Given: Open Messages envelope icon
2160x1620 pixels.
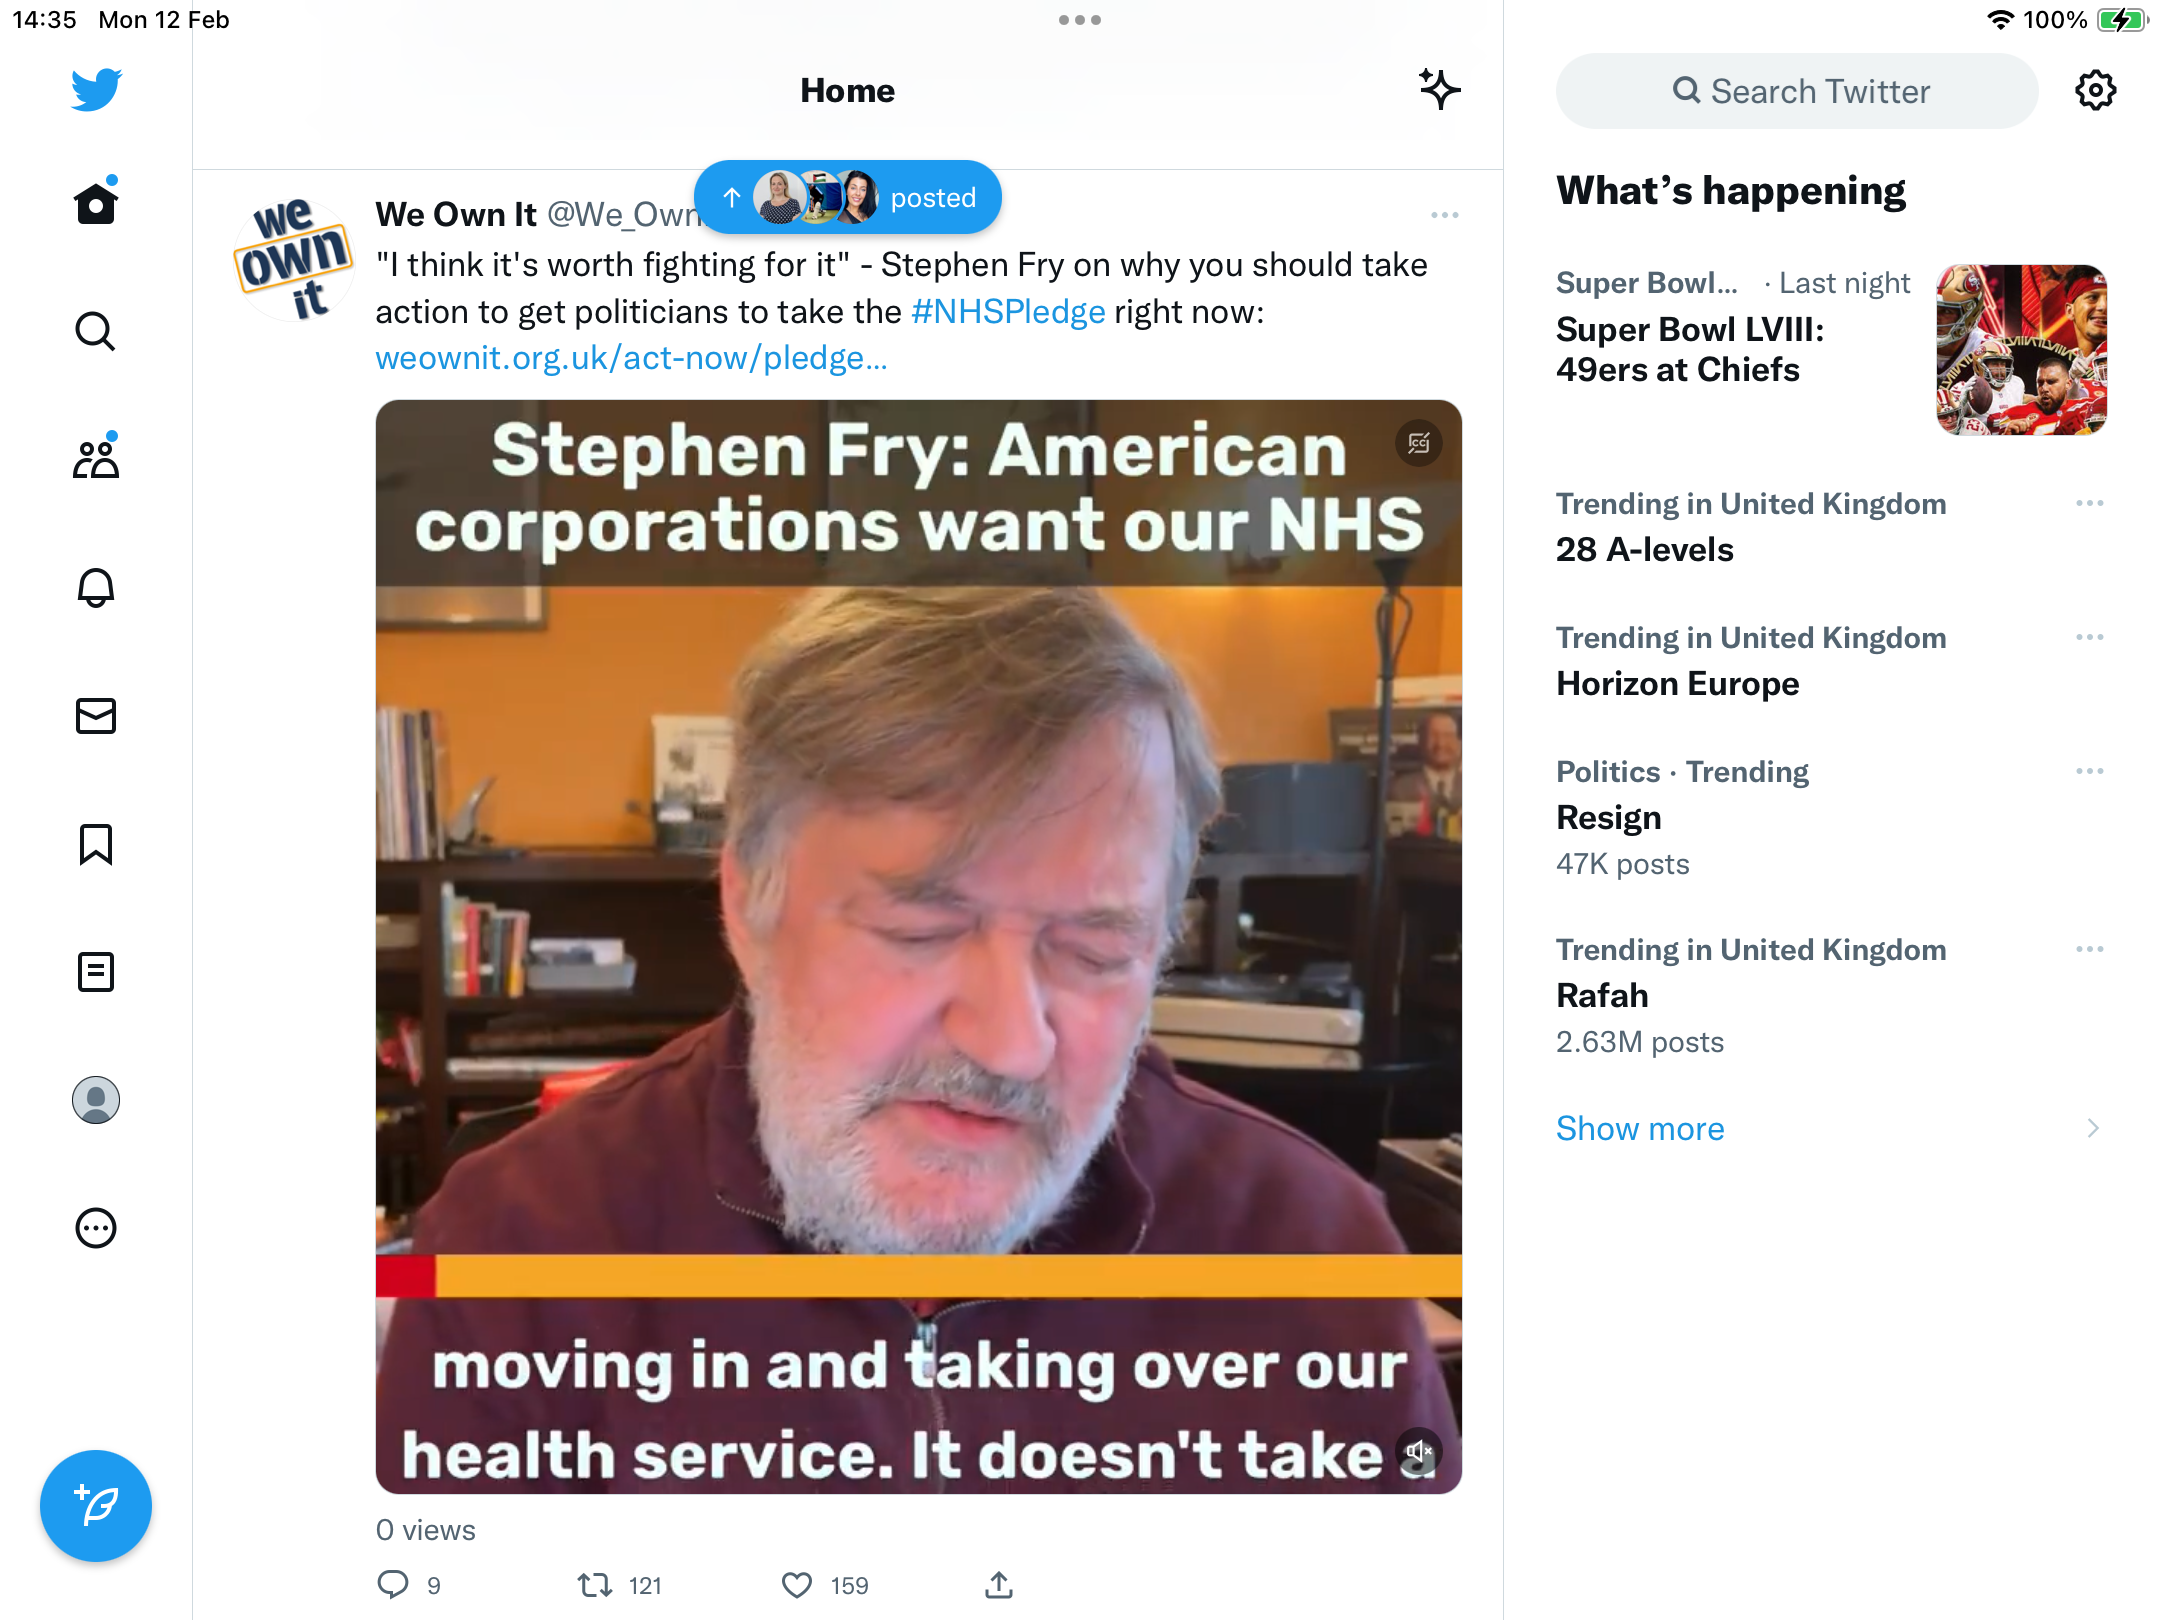Looking at the screenshot, I should pyautogui.click(x=96, y=716).
